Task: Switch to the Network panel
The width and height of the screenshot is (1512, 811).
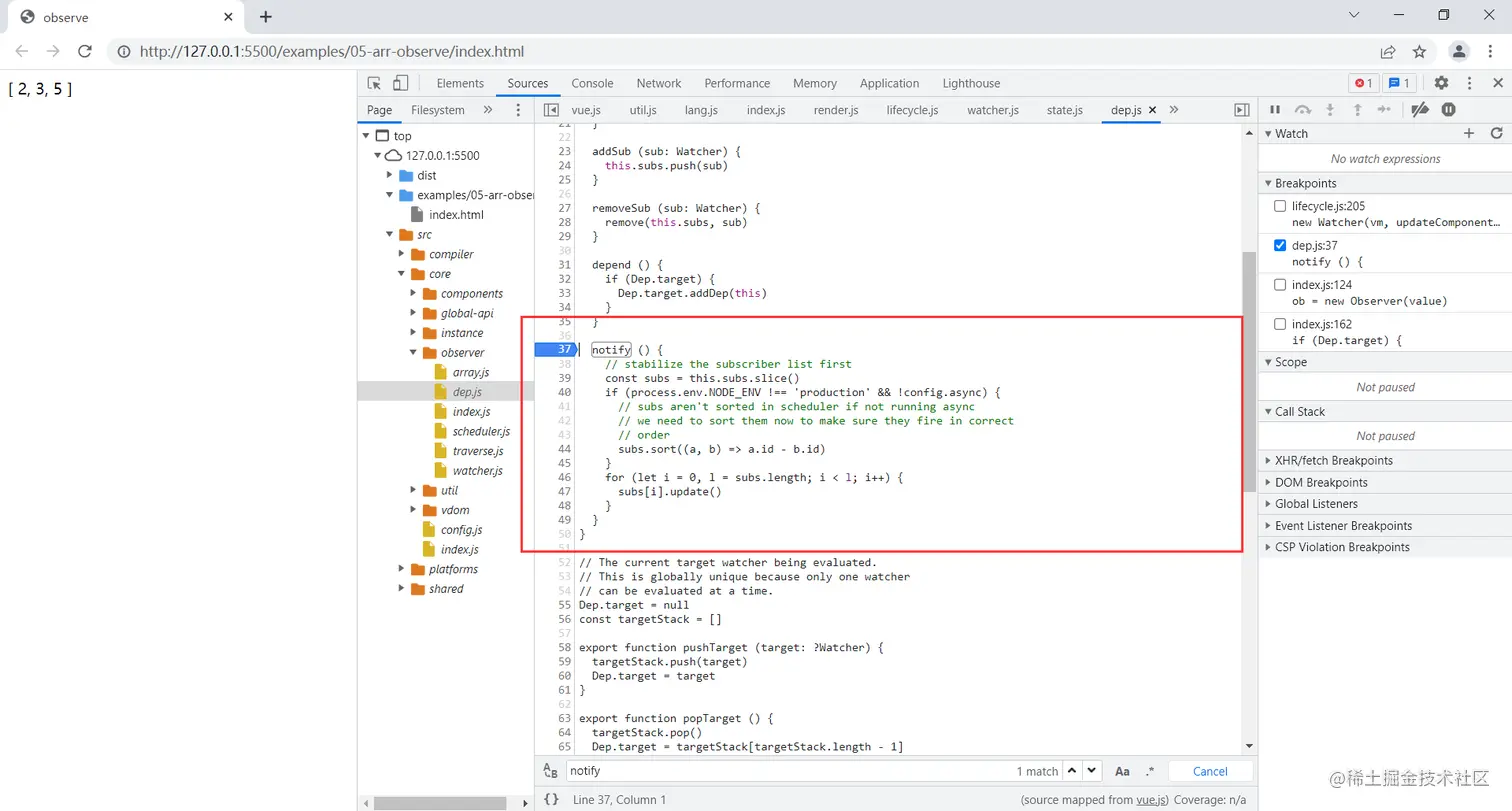Action: click(x=659, y=83)
